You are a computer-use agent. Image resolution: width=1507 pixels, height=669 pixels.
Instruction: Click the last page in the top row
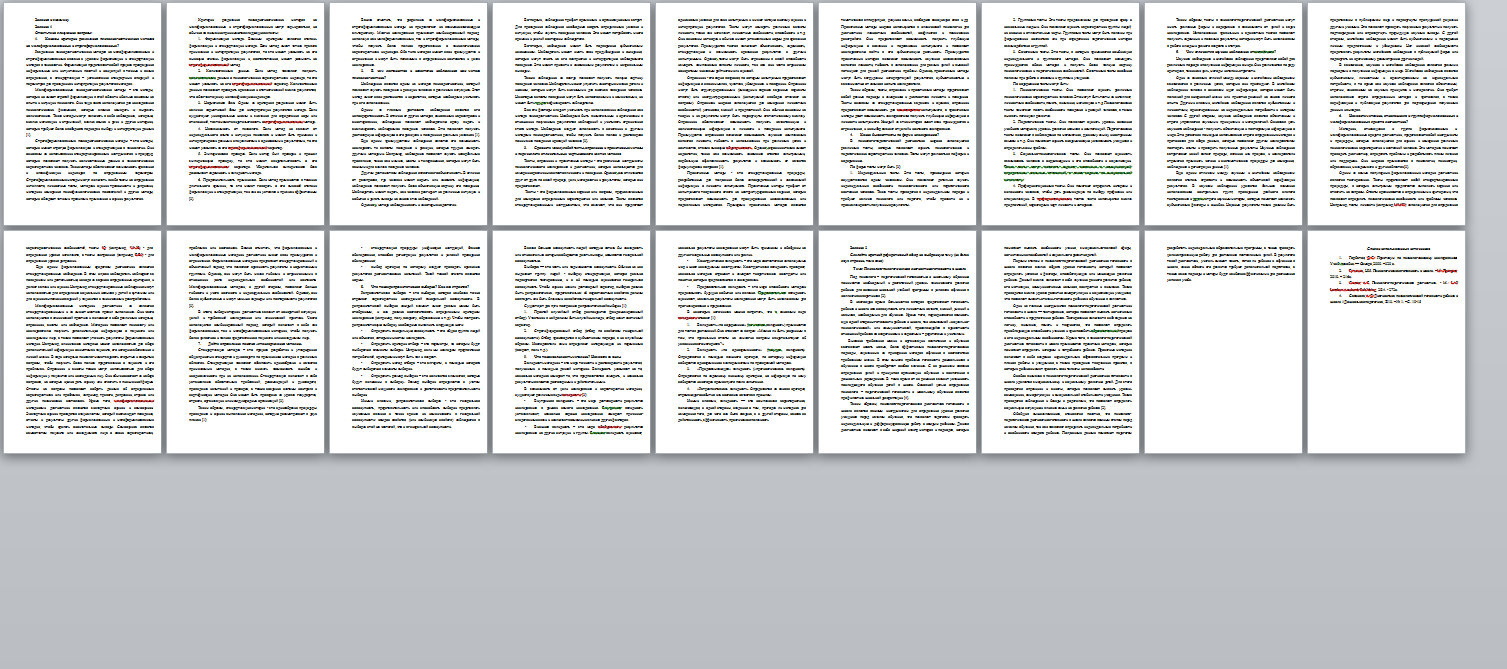1386,114
